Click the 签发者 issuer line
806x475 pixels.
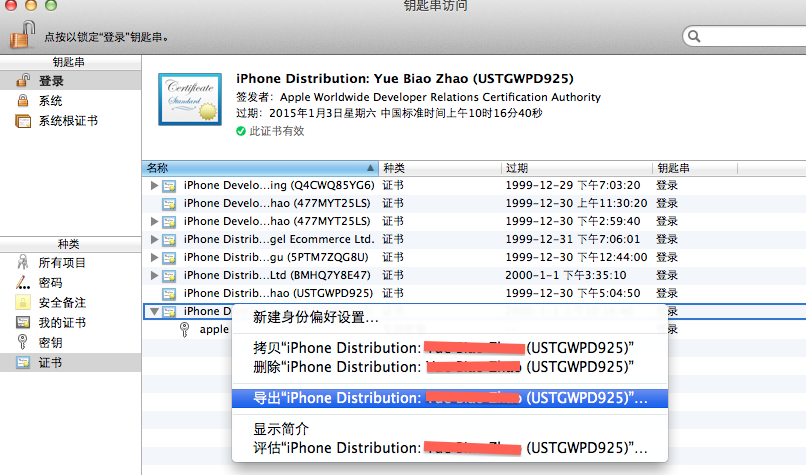coord(418,97)
